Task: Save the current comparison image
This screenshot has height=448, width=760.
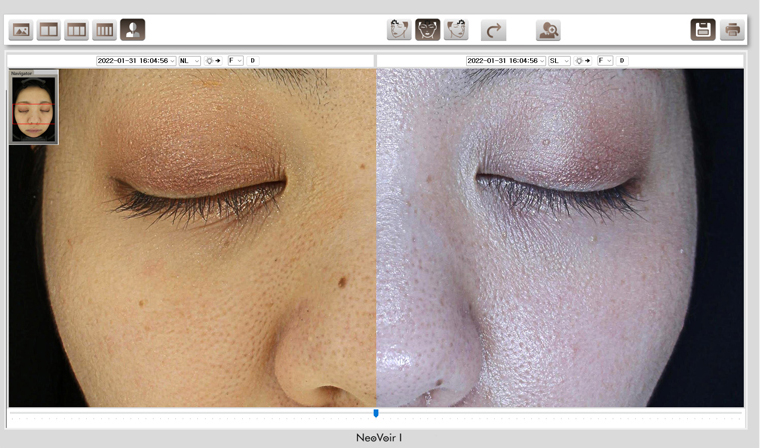Action: [x=703, y=30]
